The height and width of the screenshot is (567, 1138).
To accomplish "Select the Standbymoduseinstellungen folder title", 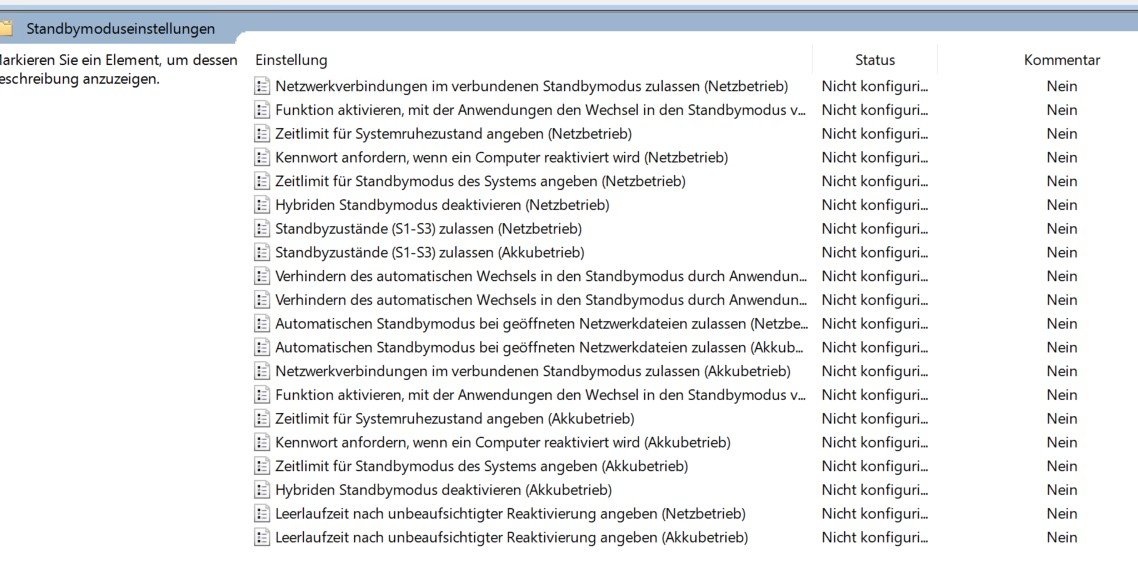I will pos(120,29).
